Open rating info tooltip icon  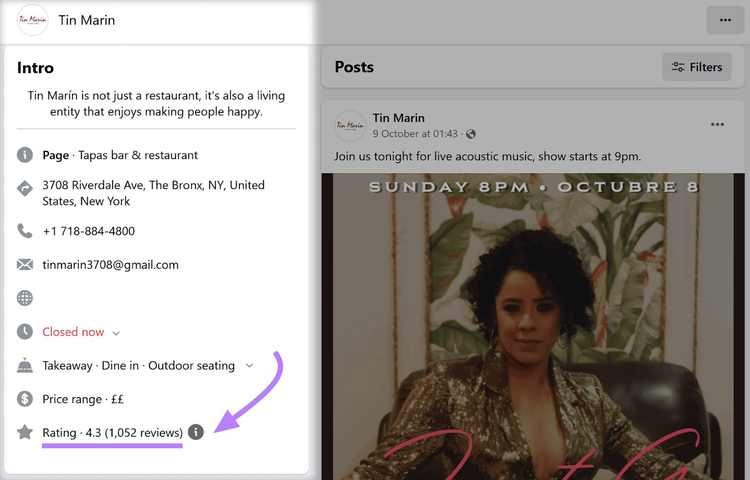[x=196, y=432]
